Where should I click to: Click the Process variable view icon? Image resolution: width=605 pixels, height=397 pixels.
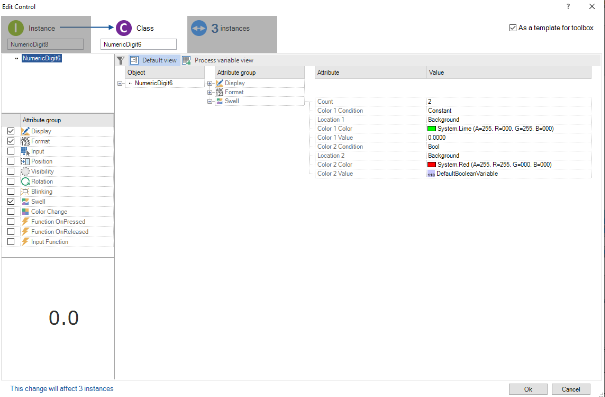point(187,60)
